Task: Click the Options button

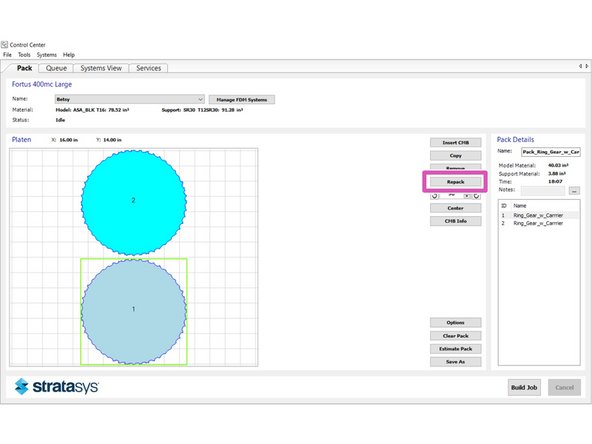Action: pos(456,323)
